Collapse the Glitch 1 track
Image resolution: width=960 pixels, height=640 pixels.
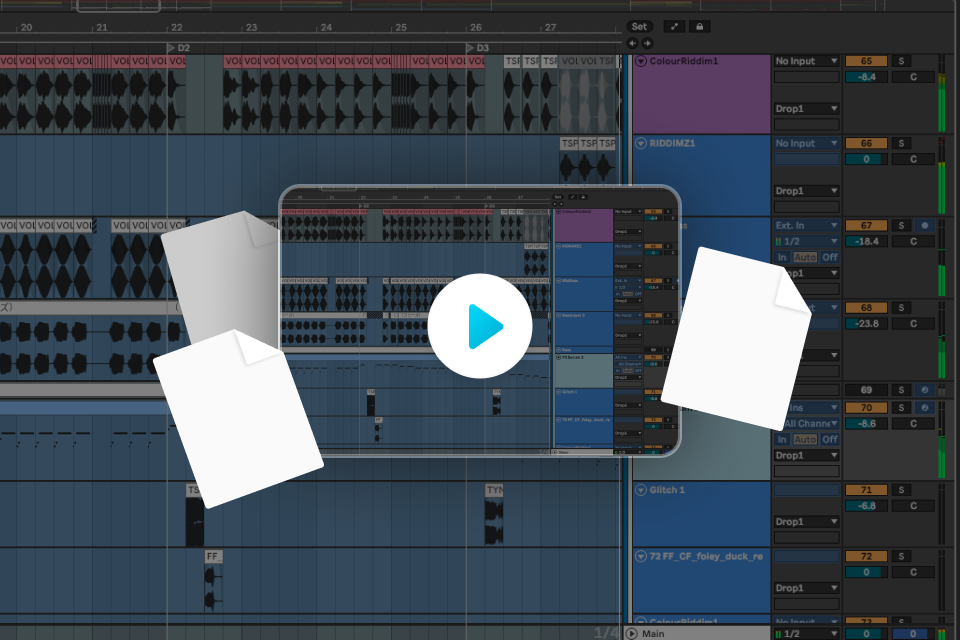tap(641, 490)
